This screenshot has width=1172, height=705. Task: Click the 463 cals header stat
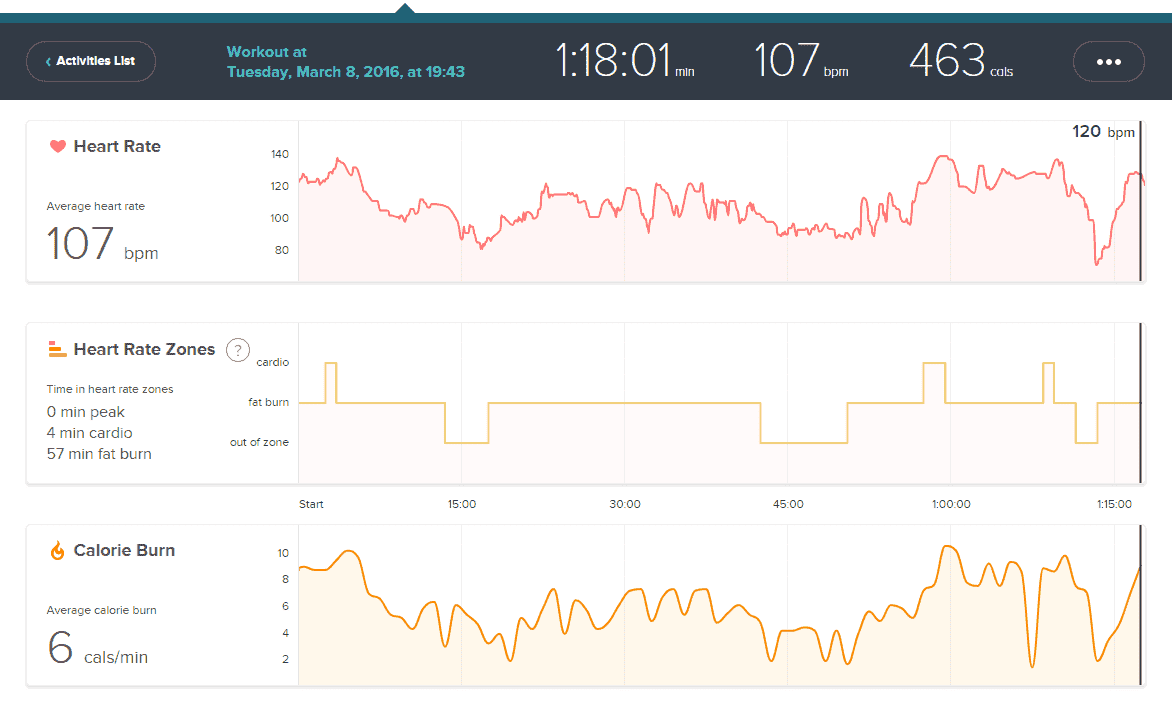point(959,61)
